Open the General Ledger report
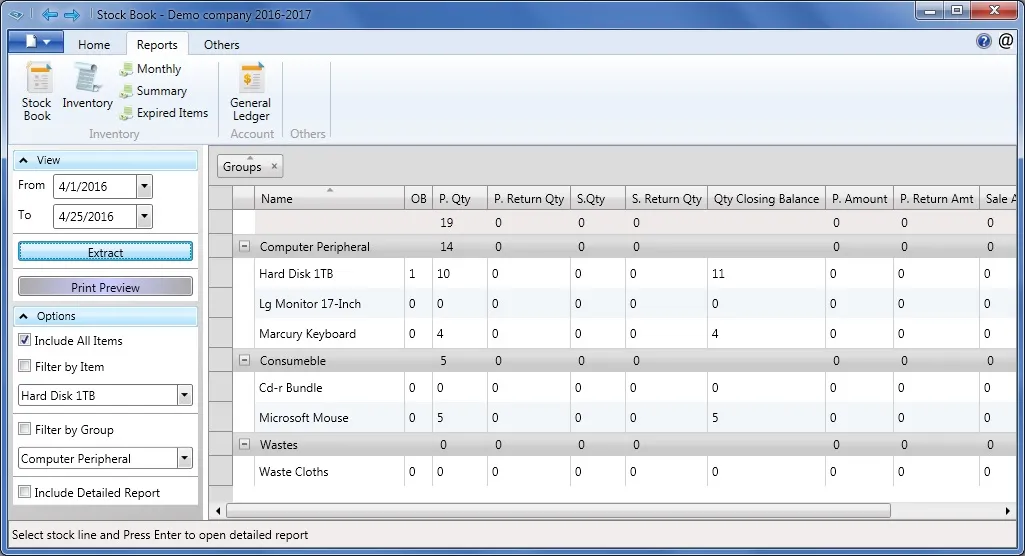The width and height of the screenshot is (1025, 556). pyautogui.click(x=250, y=91)
